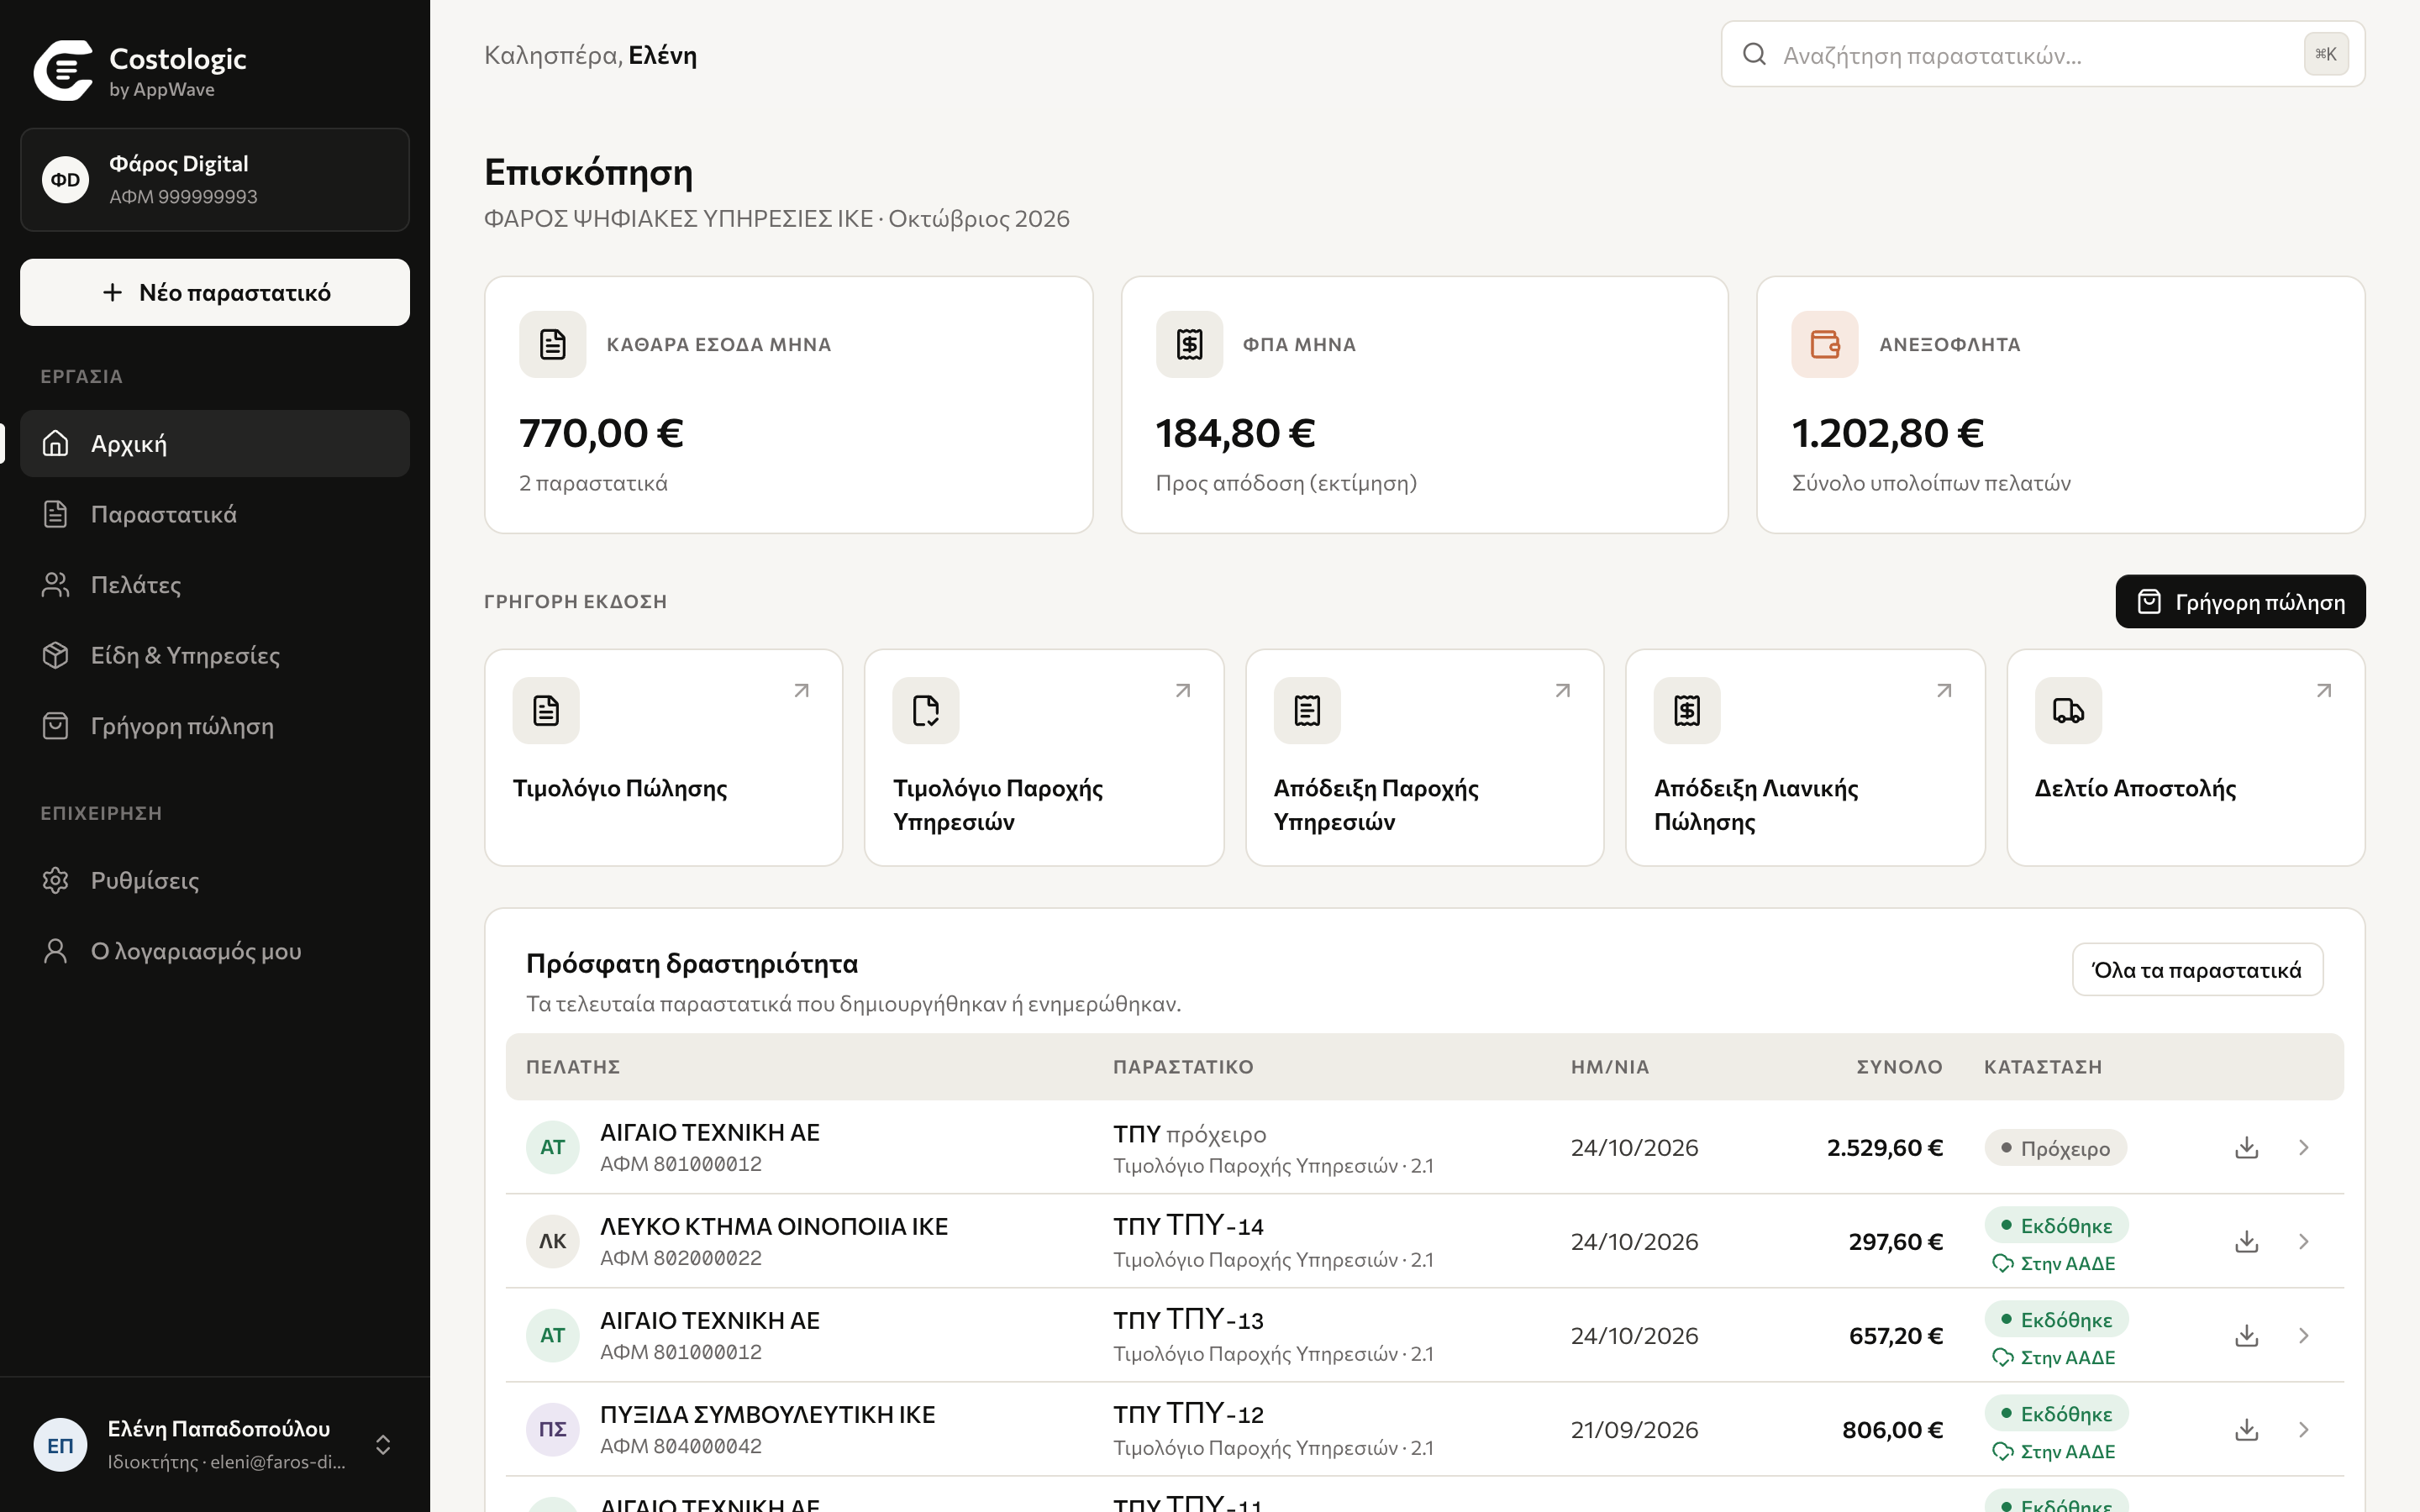Open details chevron for ΤΠΥ πρόχειρο row

point(2303,1147)
